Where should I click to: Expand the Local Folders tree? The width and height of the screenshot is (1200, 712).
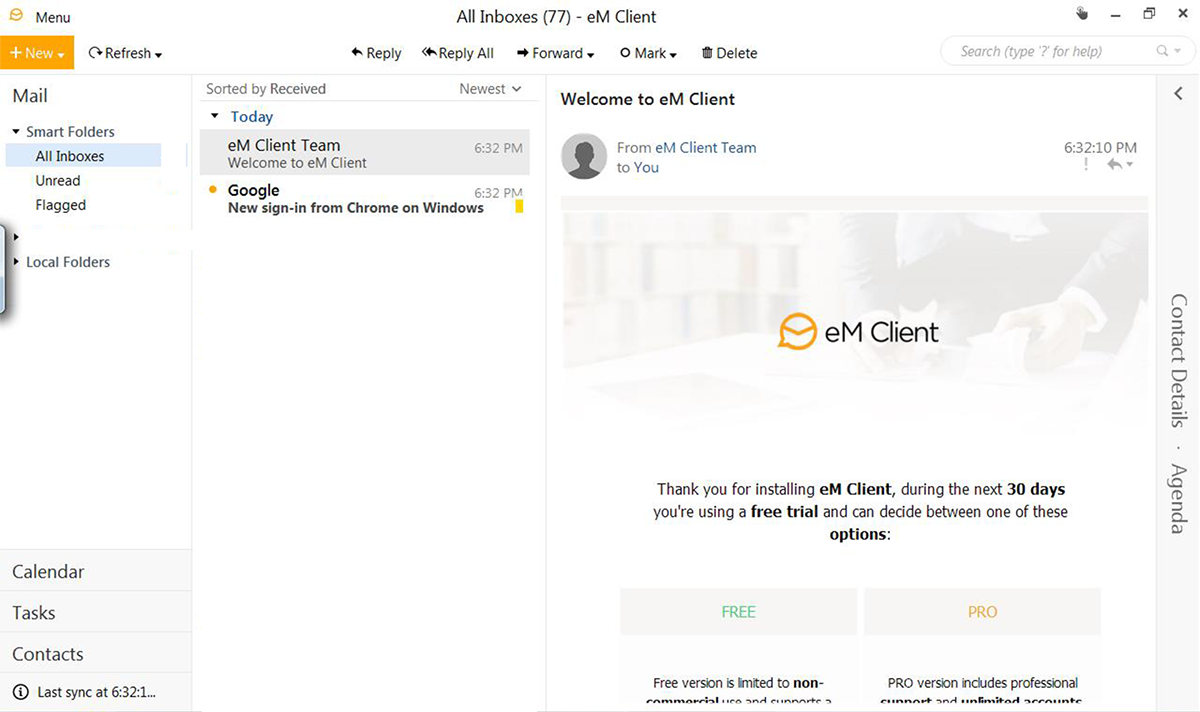pos(16,262)
